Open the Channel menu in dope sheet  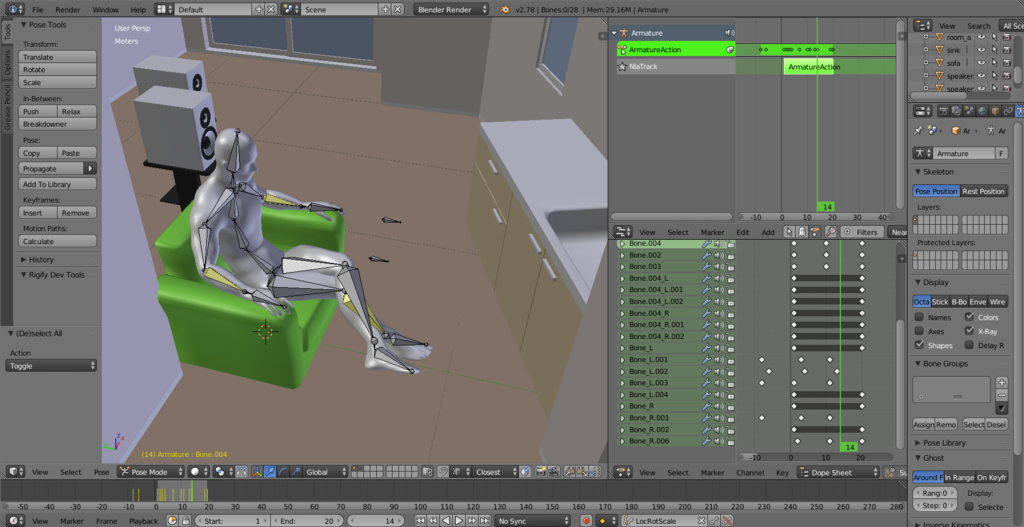tap(750, 472)
